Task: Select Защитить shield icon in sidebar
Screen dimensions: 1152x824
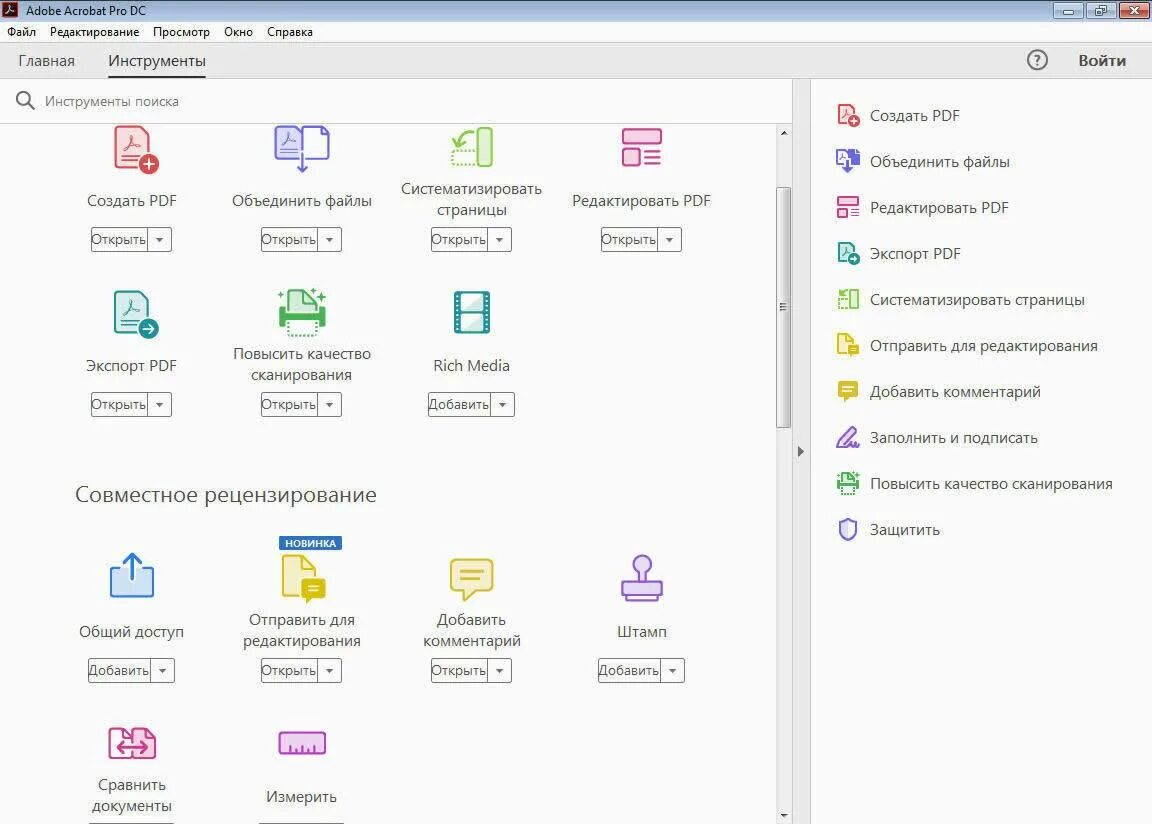Action: click(x=848, y=530)
